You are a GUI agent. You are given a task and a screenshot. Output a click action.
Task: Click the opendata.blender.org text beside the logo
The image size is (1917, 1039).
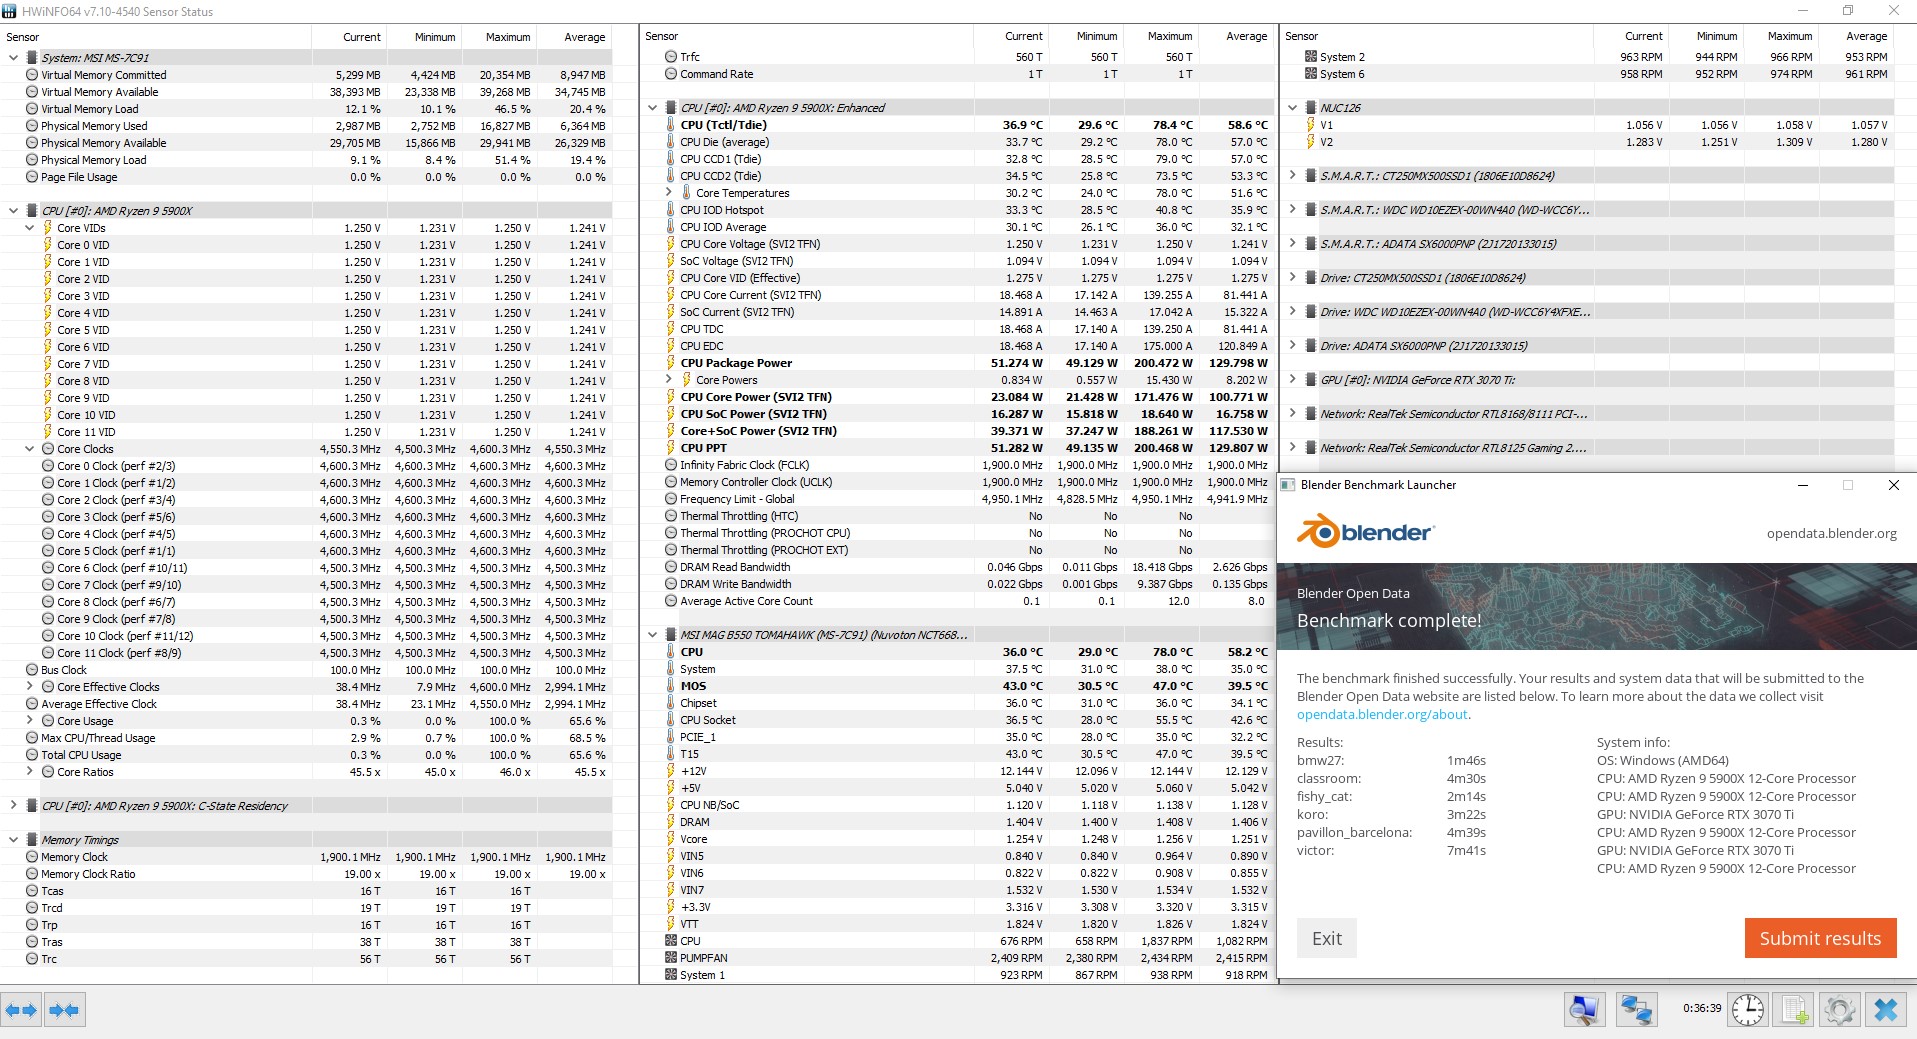(x=1831, y=533)
